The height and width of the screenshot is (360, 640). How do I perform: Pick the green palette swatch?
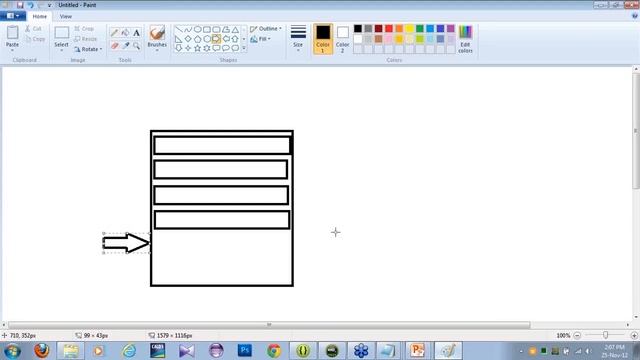click(420, 29)
